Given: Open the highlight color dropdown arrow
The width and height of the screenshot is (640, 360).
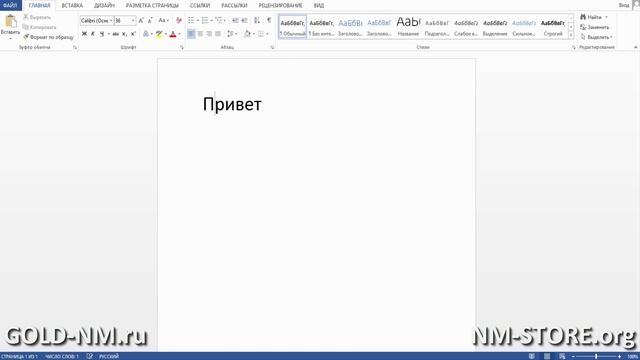Looking at the screenshot, I should pos(166,34).
